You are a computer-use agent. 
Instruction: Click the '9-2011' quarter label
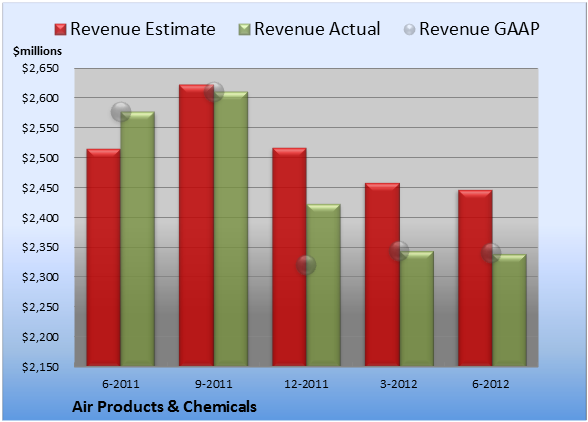213,384
